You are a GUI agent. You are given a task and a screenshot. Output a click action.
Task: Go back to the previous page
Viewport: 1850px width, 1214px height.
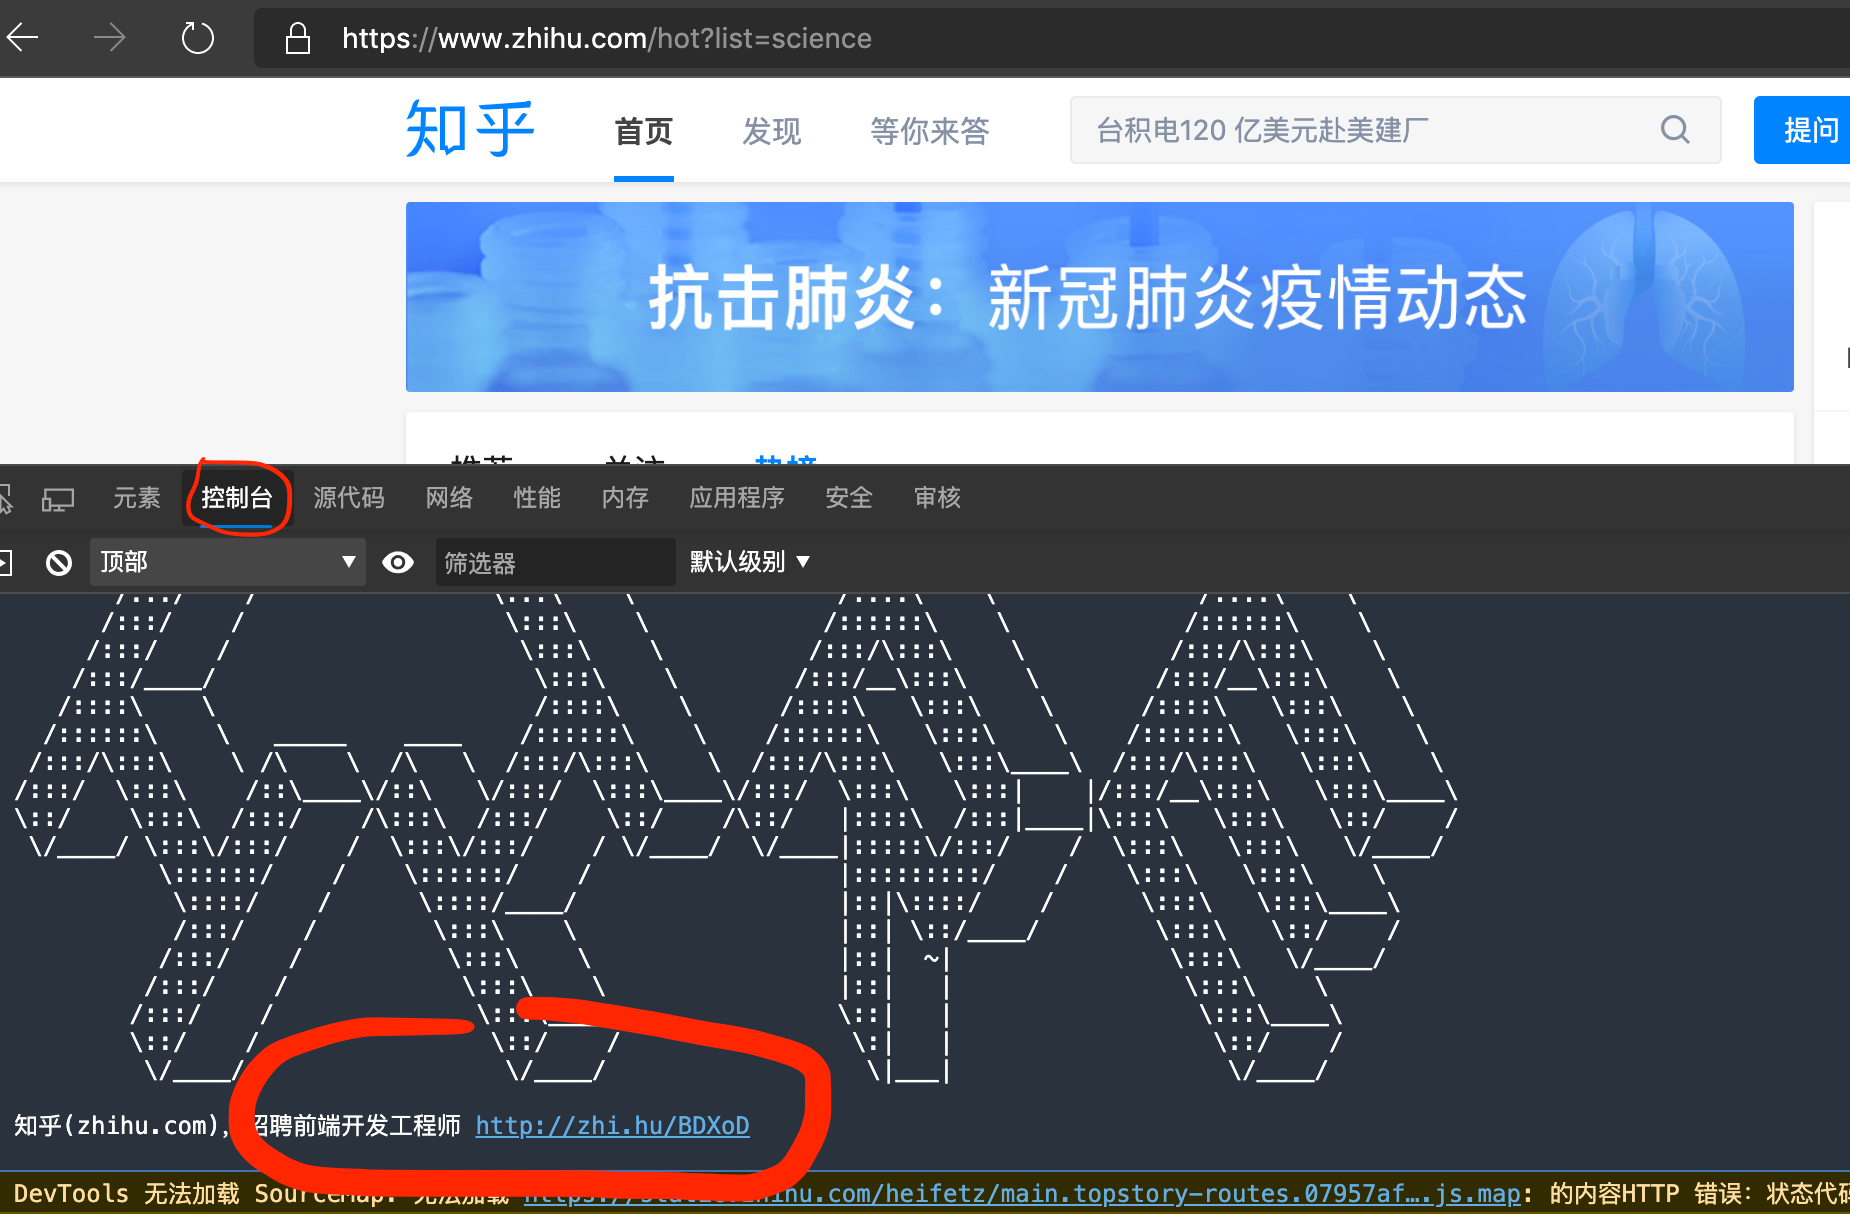pos(22,38)
